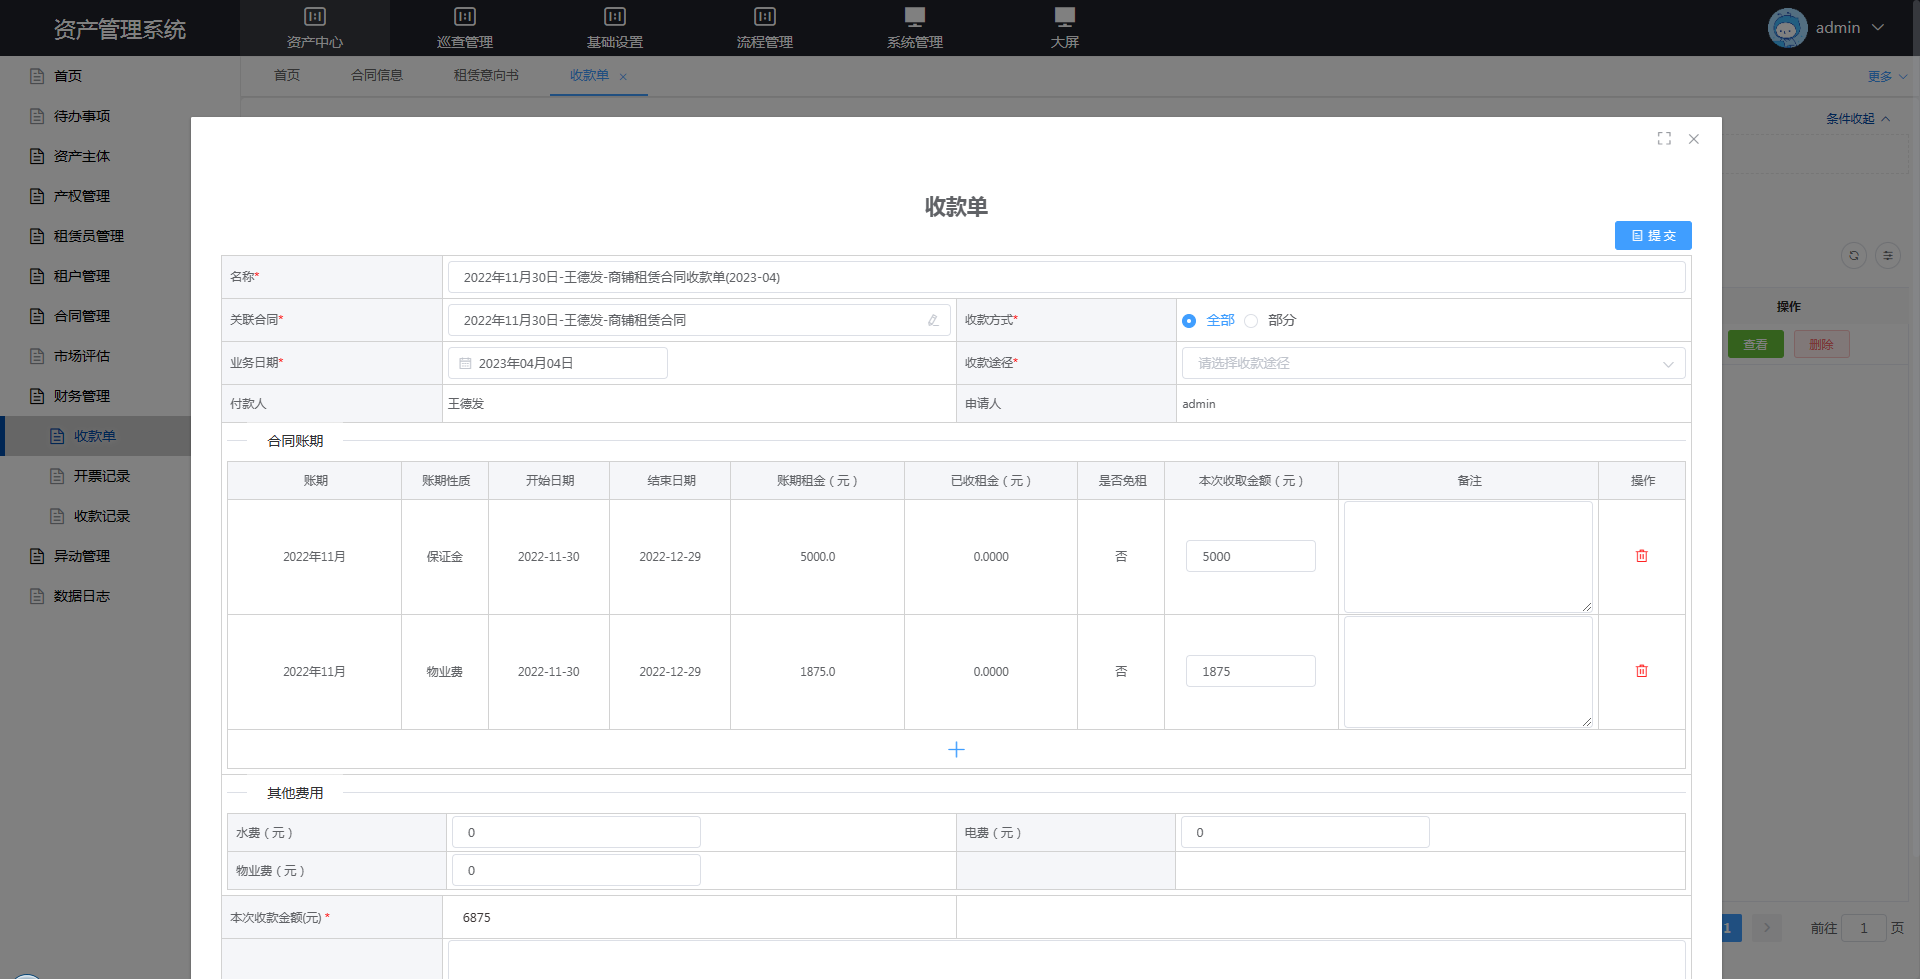The height and width of the screenshot is (979, 1920).
Task: Open 租户管理 in sidebar
Action: (82, 276)
